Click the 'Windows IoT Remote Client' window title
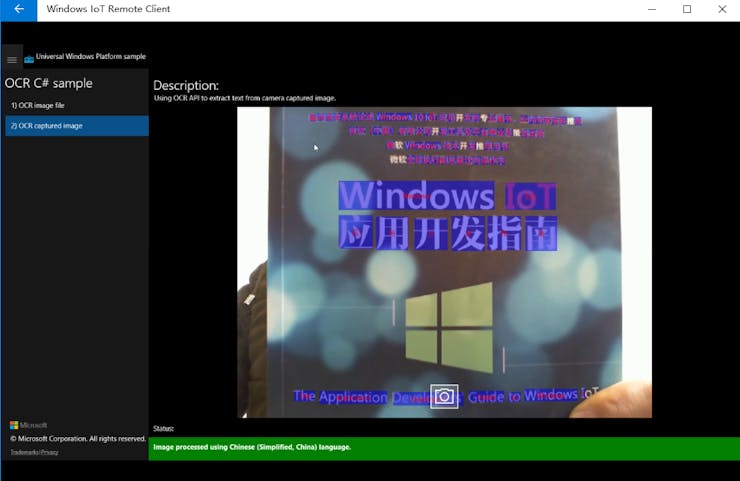 click(108, 9)
